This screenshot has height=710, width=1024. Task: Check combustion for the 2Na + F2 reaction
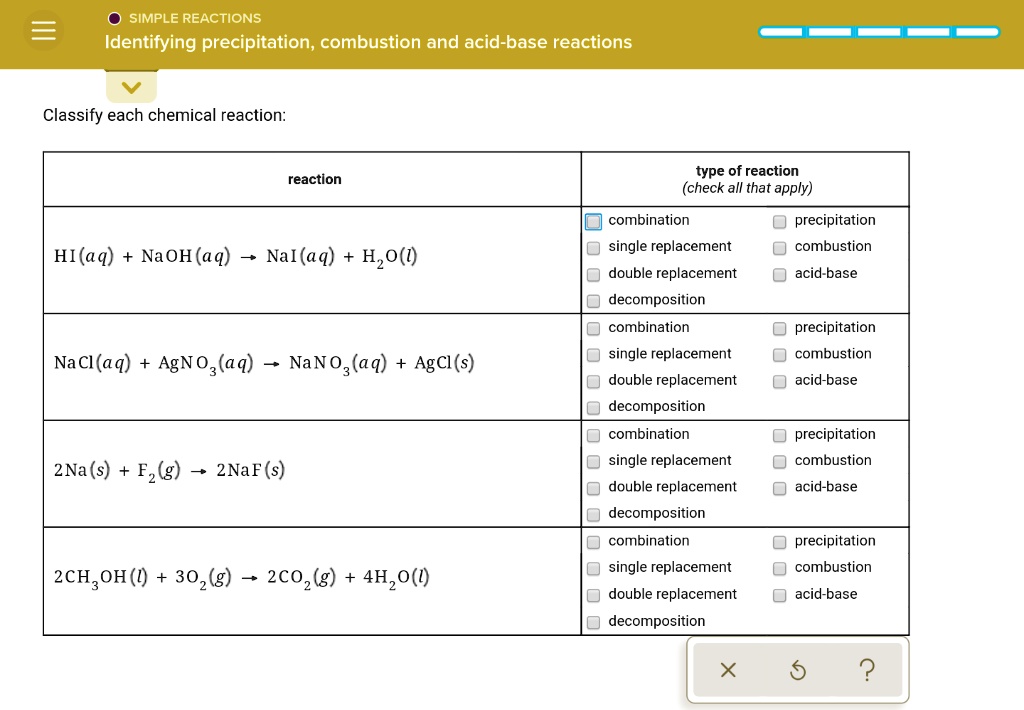pos(779,460)
